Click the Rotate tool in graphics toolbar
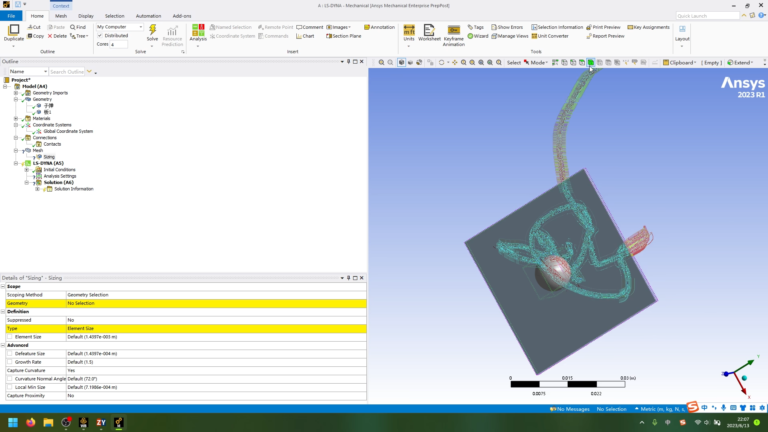This screenshot has height=432, width=768. click(x=441, y=62)
